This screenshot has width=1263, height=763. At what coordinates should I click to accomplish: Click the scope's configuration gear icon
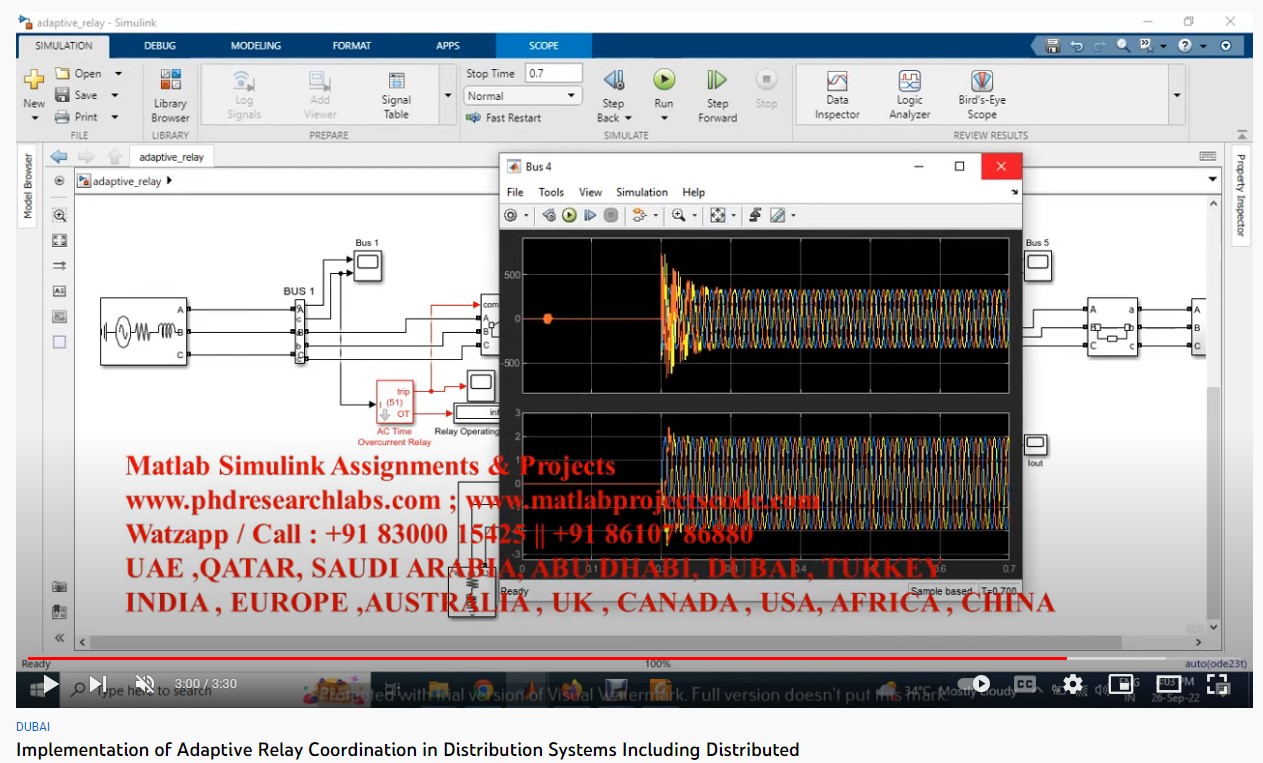pyautogui.click(x=511, y=215)
